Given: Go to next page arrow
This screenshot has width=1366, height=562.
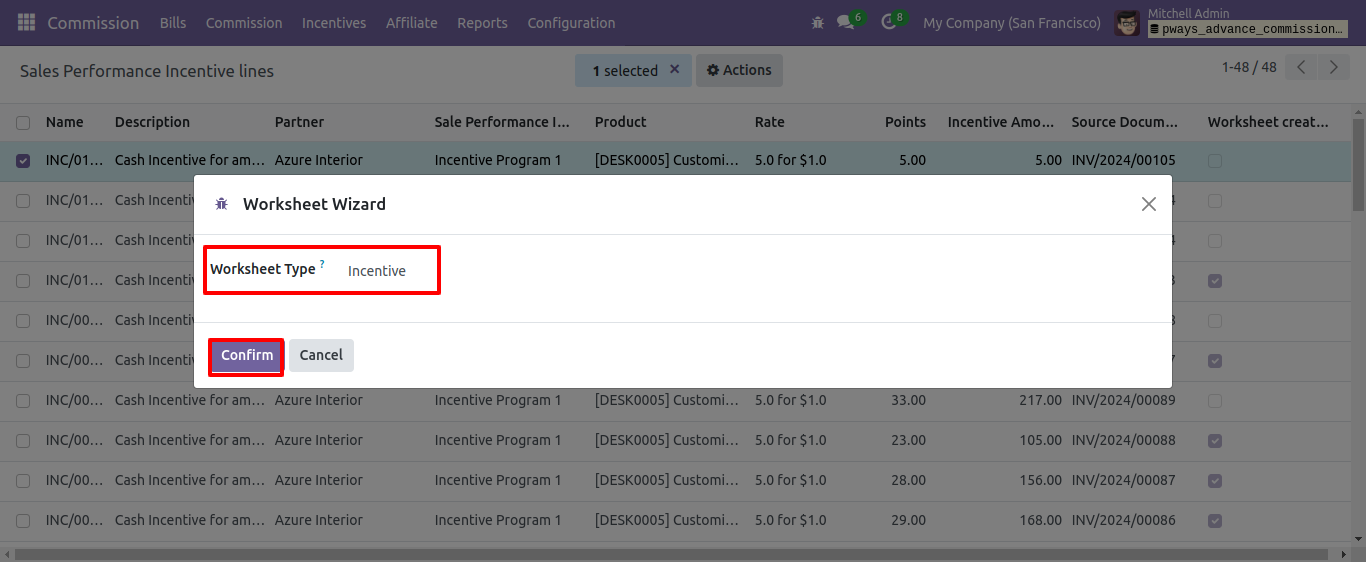Looking at the screenshot, I should [1334, 68].
